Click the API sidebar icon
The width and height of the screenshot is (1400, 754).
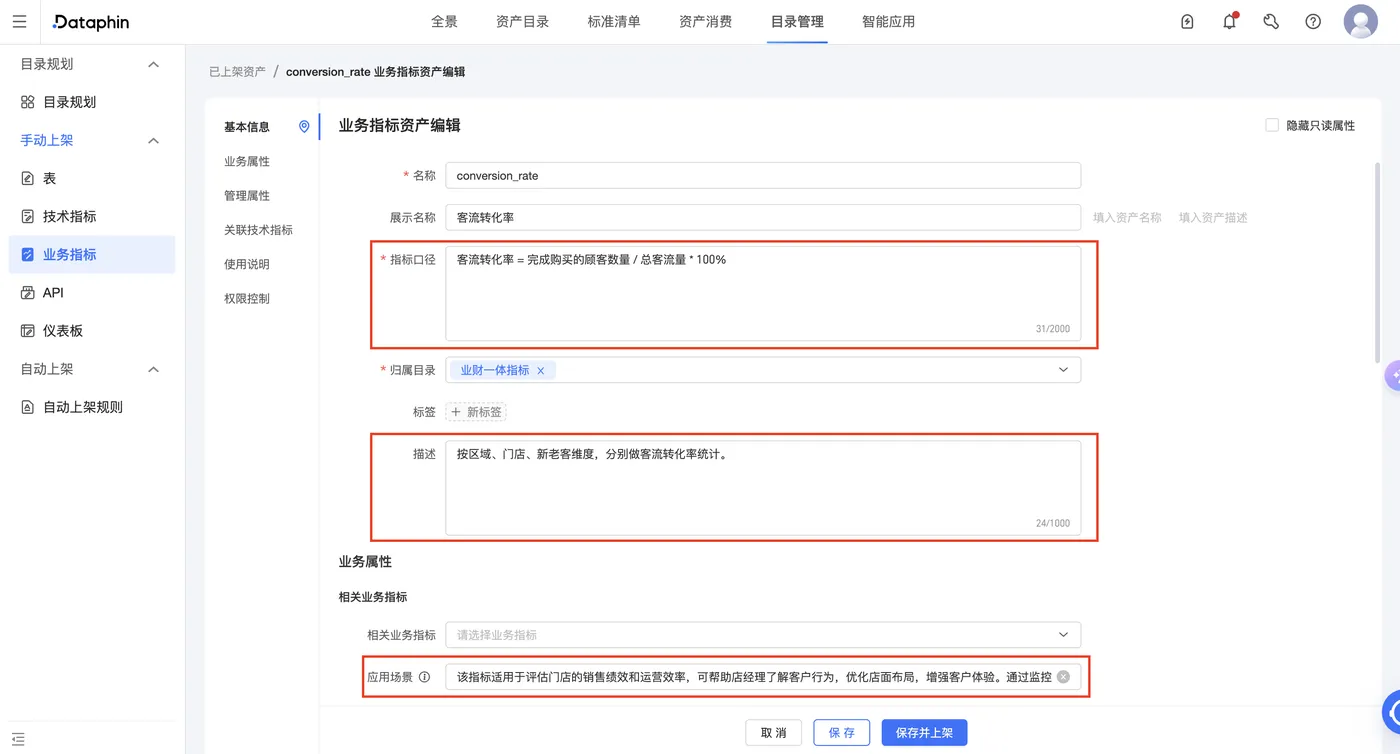28,293
